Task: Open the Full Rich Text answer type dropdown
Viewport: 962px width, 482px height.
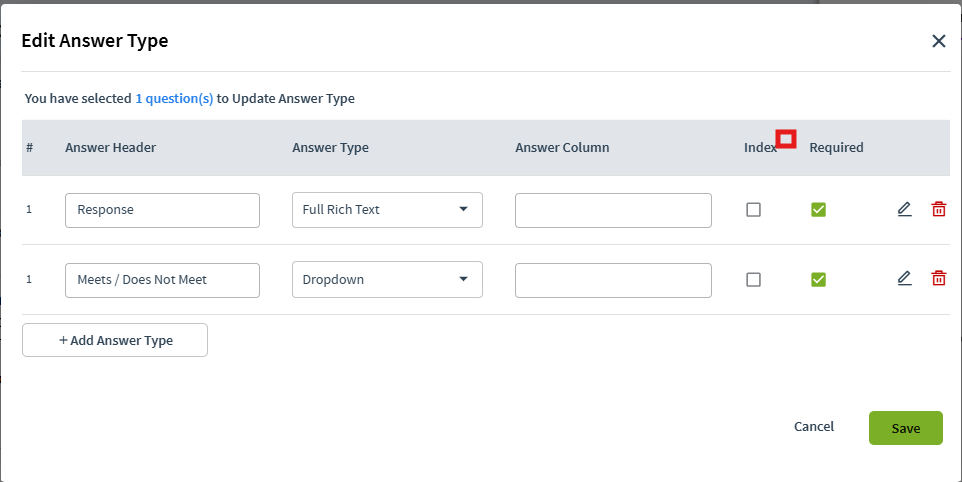Action: click(x=387, y=210)
